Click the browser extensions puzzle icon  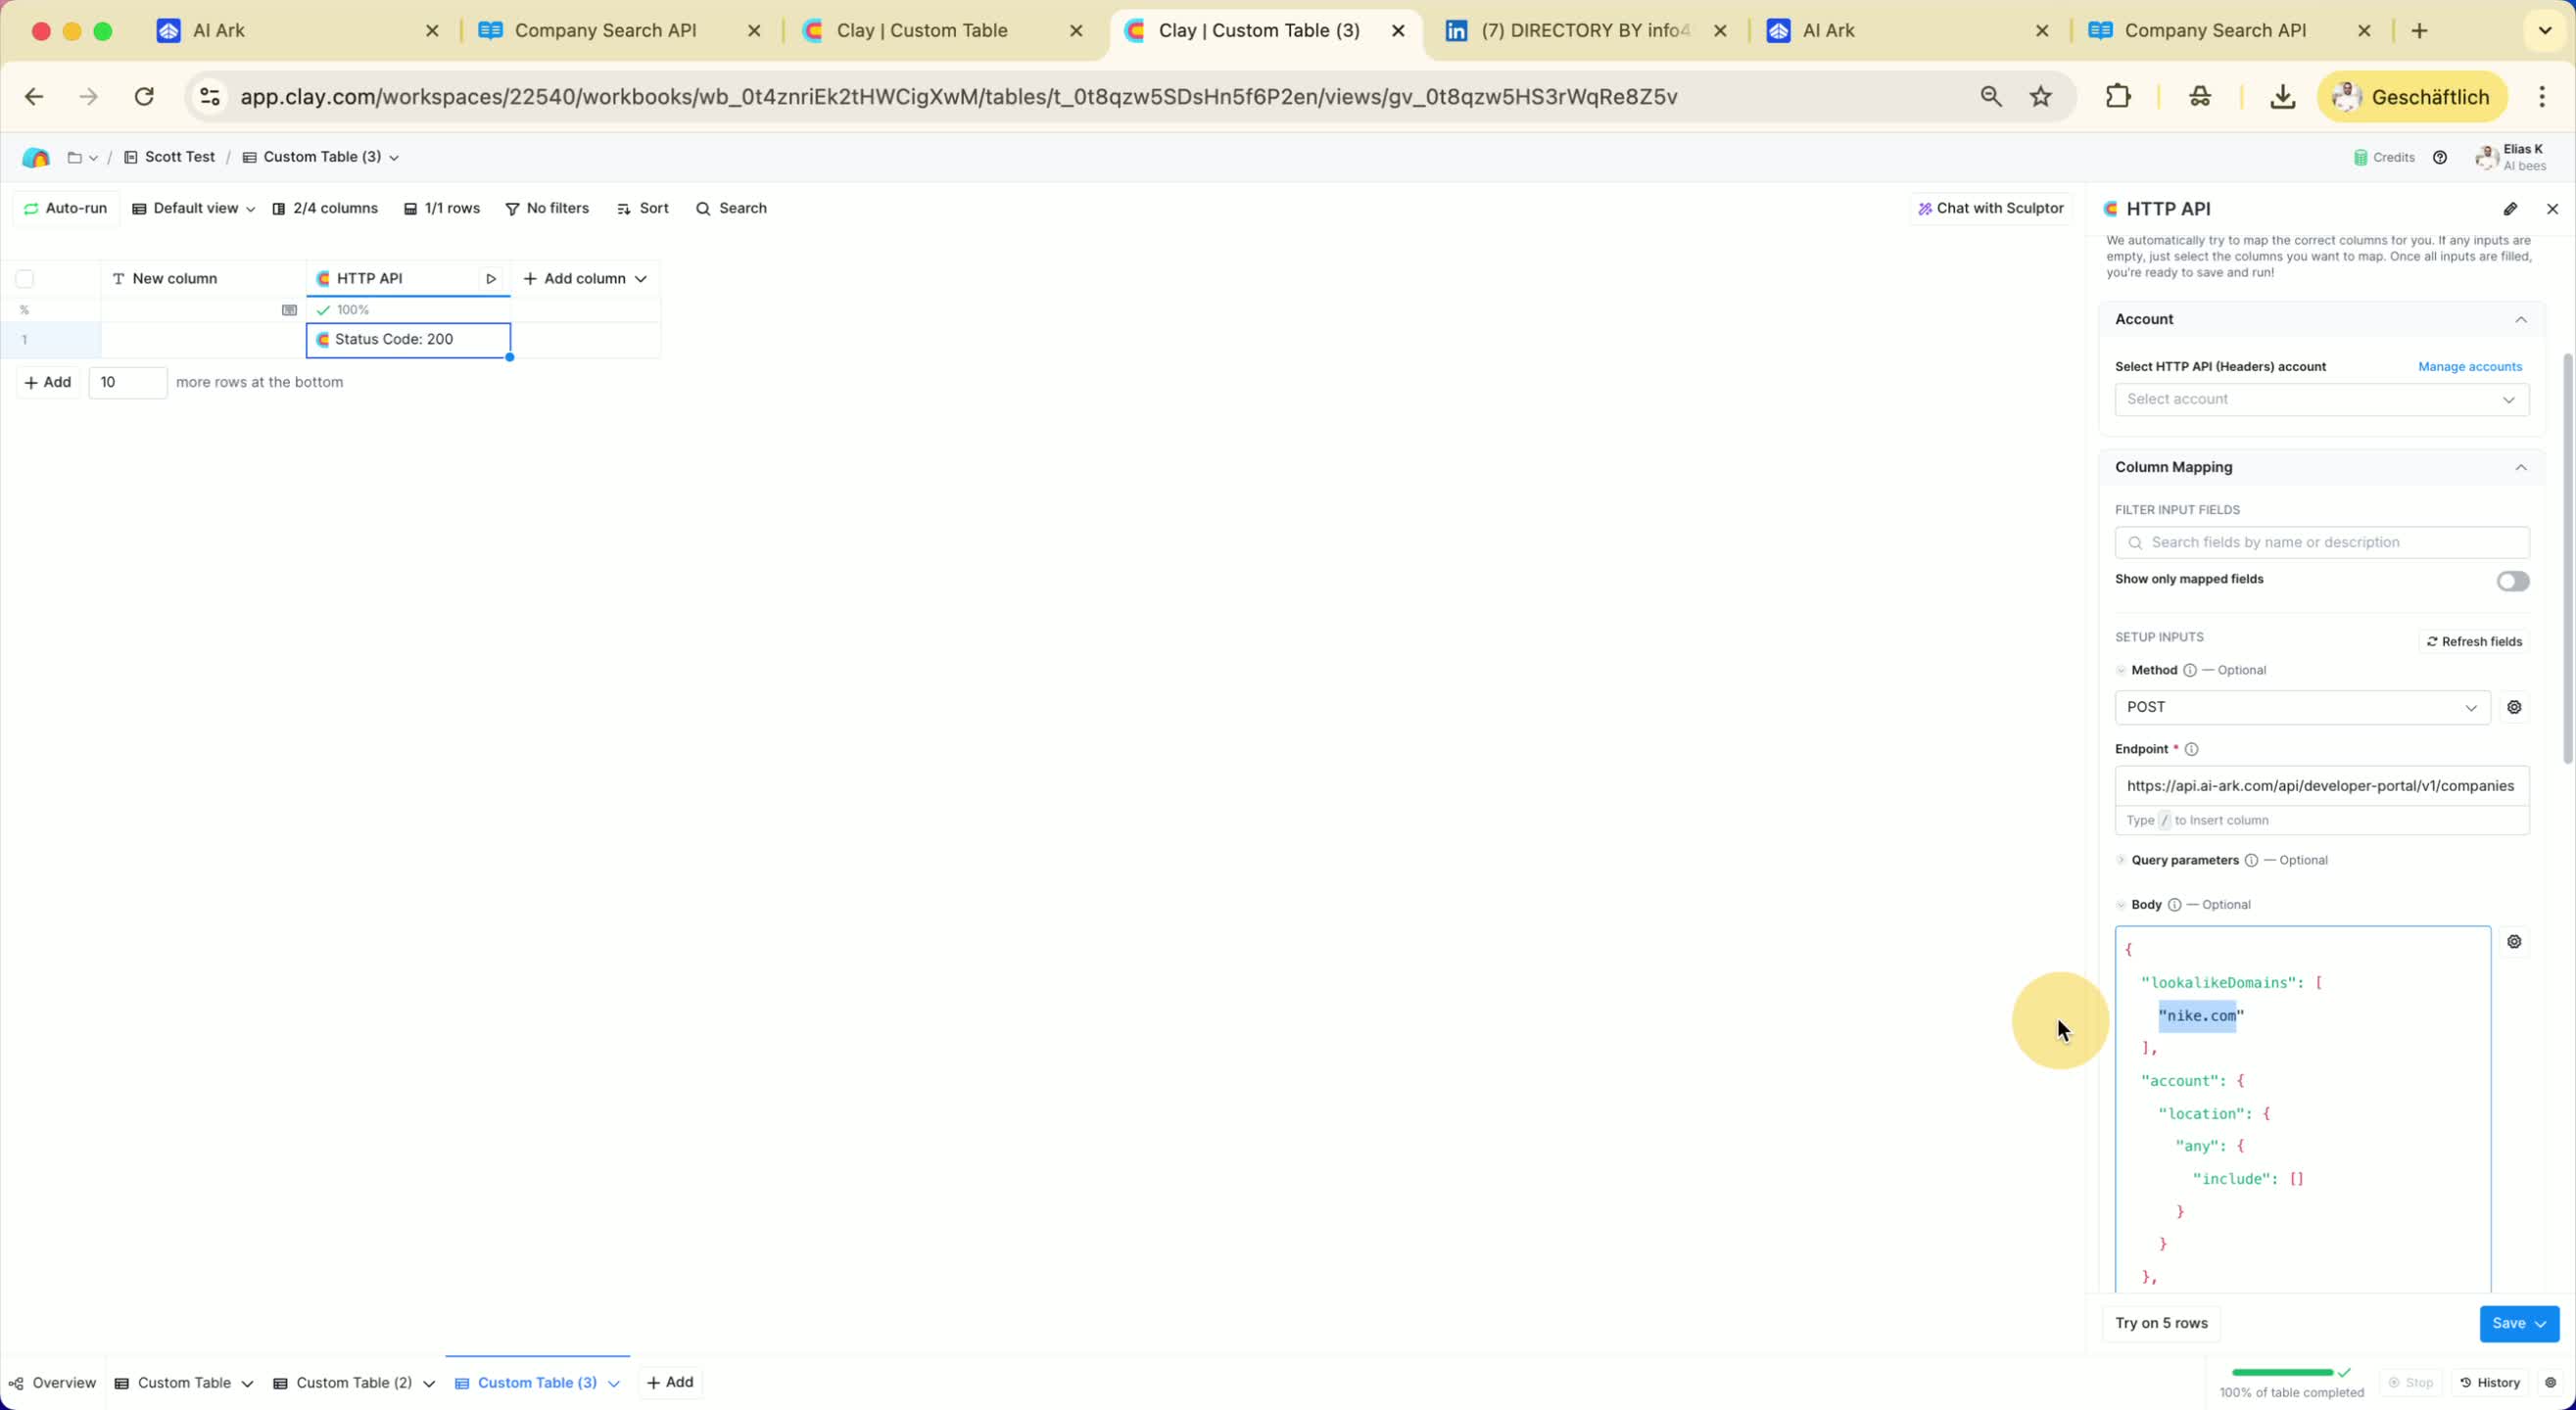point(2118,97)
